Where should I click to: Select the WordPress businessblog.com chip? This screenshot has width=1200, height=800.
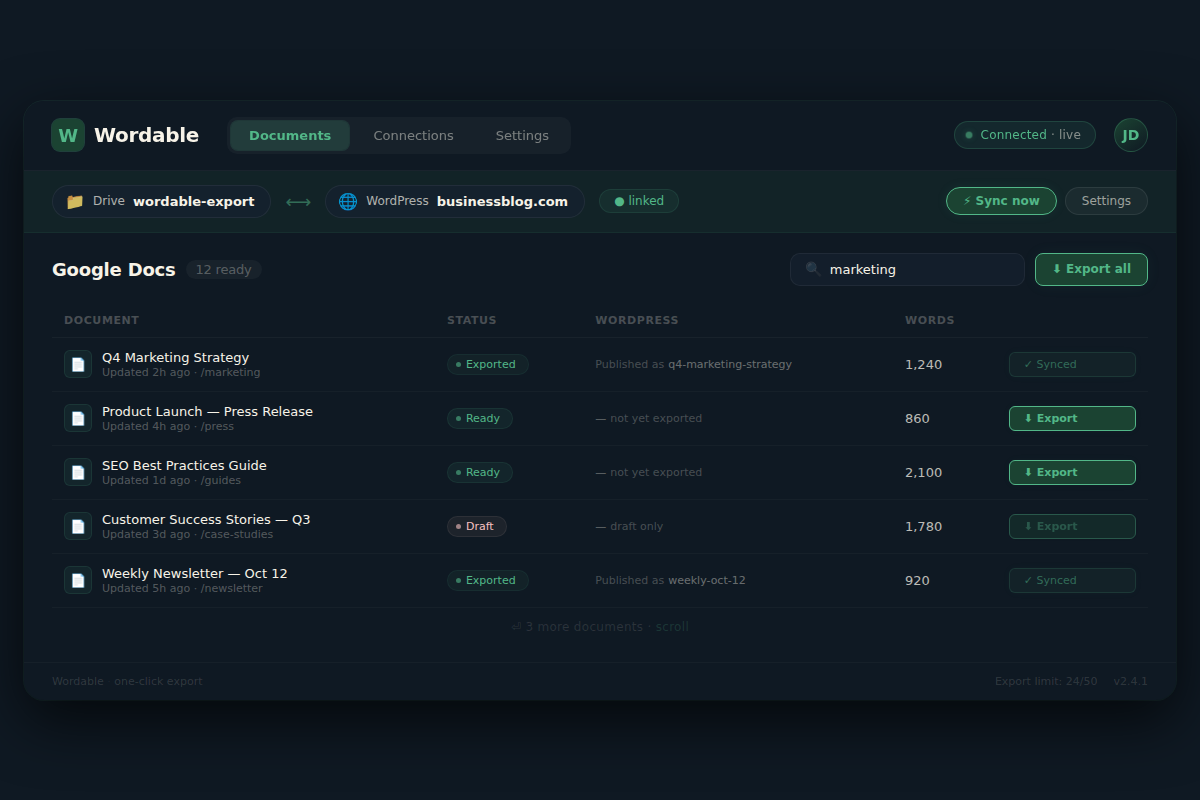tap(455, 201)
